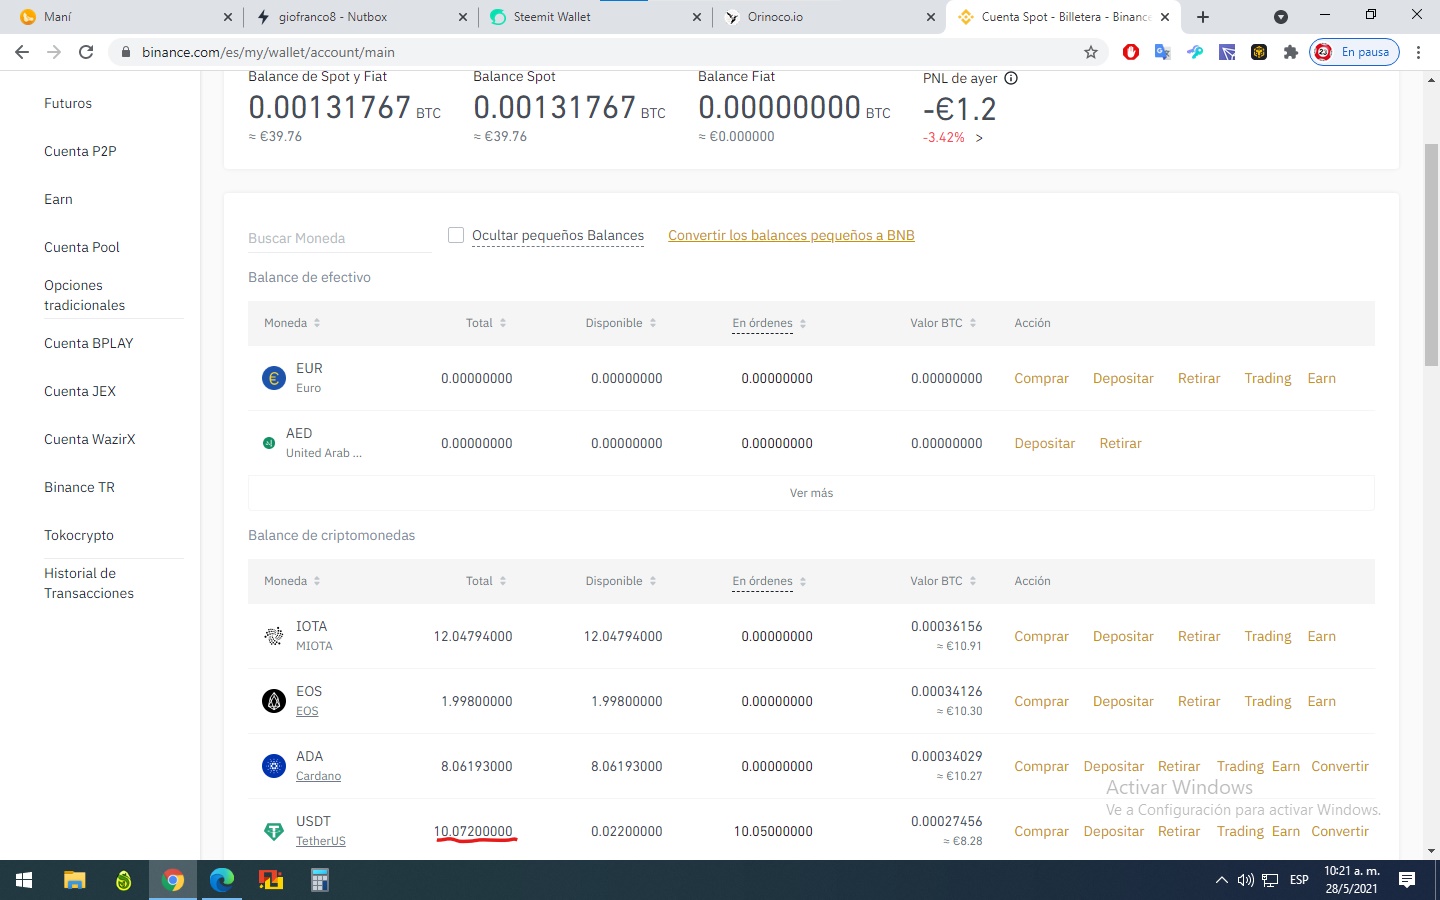Viewport: 1440px width, 900px height.
Task: Open new browser tab
Action: 1203,17
